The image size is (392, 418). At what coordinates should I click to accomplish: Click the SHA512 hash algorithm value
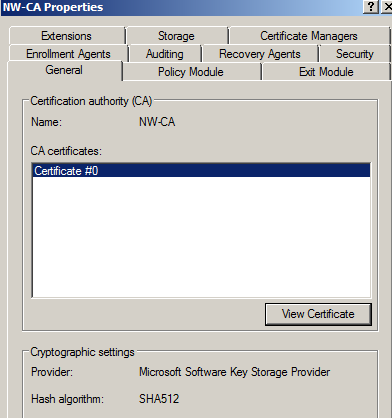pyautogui.click(x=159, y=399)
